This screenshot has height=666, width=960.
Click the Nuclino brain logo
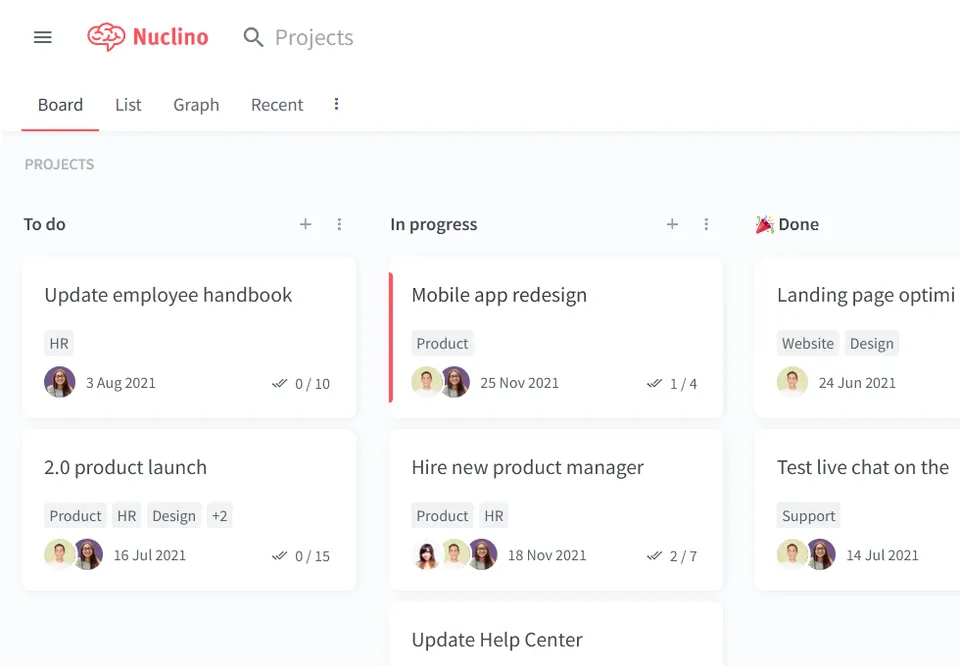[106, 37]
